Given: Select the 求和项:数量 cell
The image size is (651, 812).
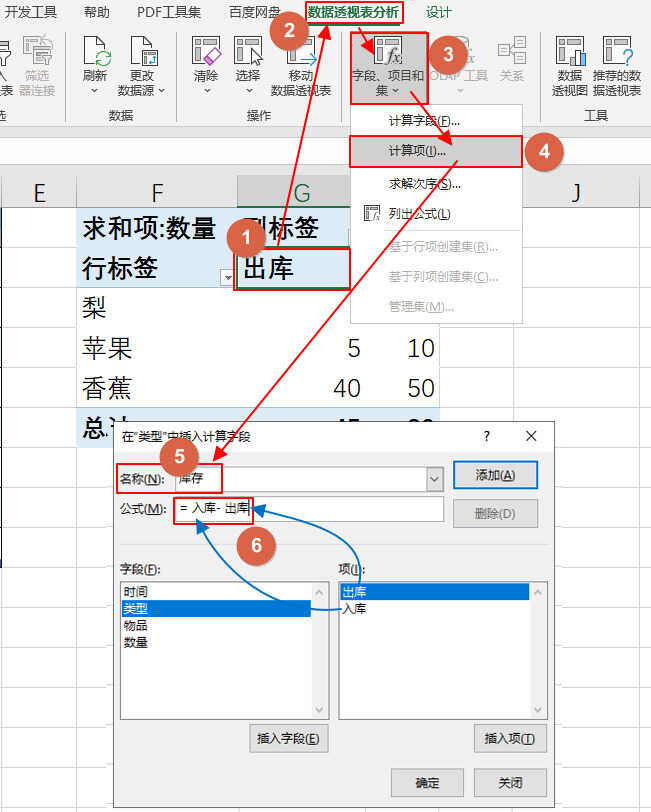Looking at the screenshot, I should click(x=157, y=228).
